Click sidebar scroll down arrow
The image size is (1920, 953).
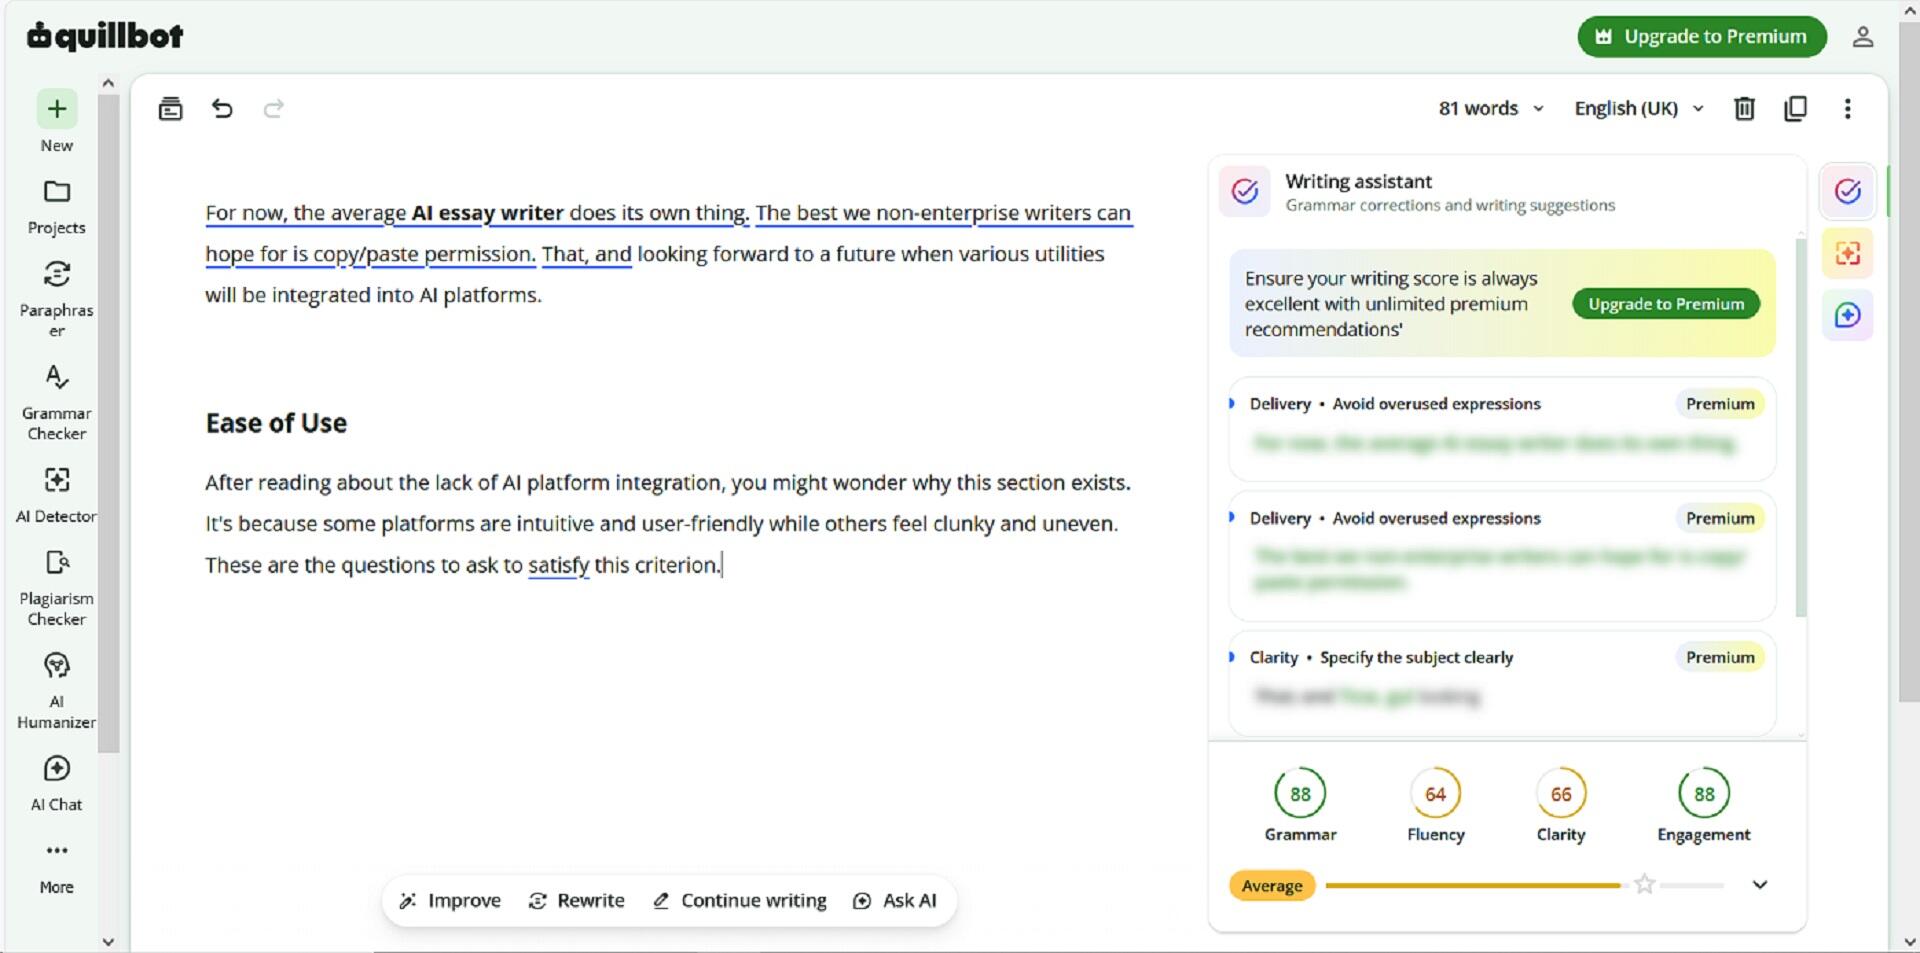pyautogui.click(x=108, y=941)
